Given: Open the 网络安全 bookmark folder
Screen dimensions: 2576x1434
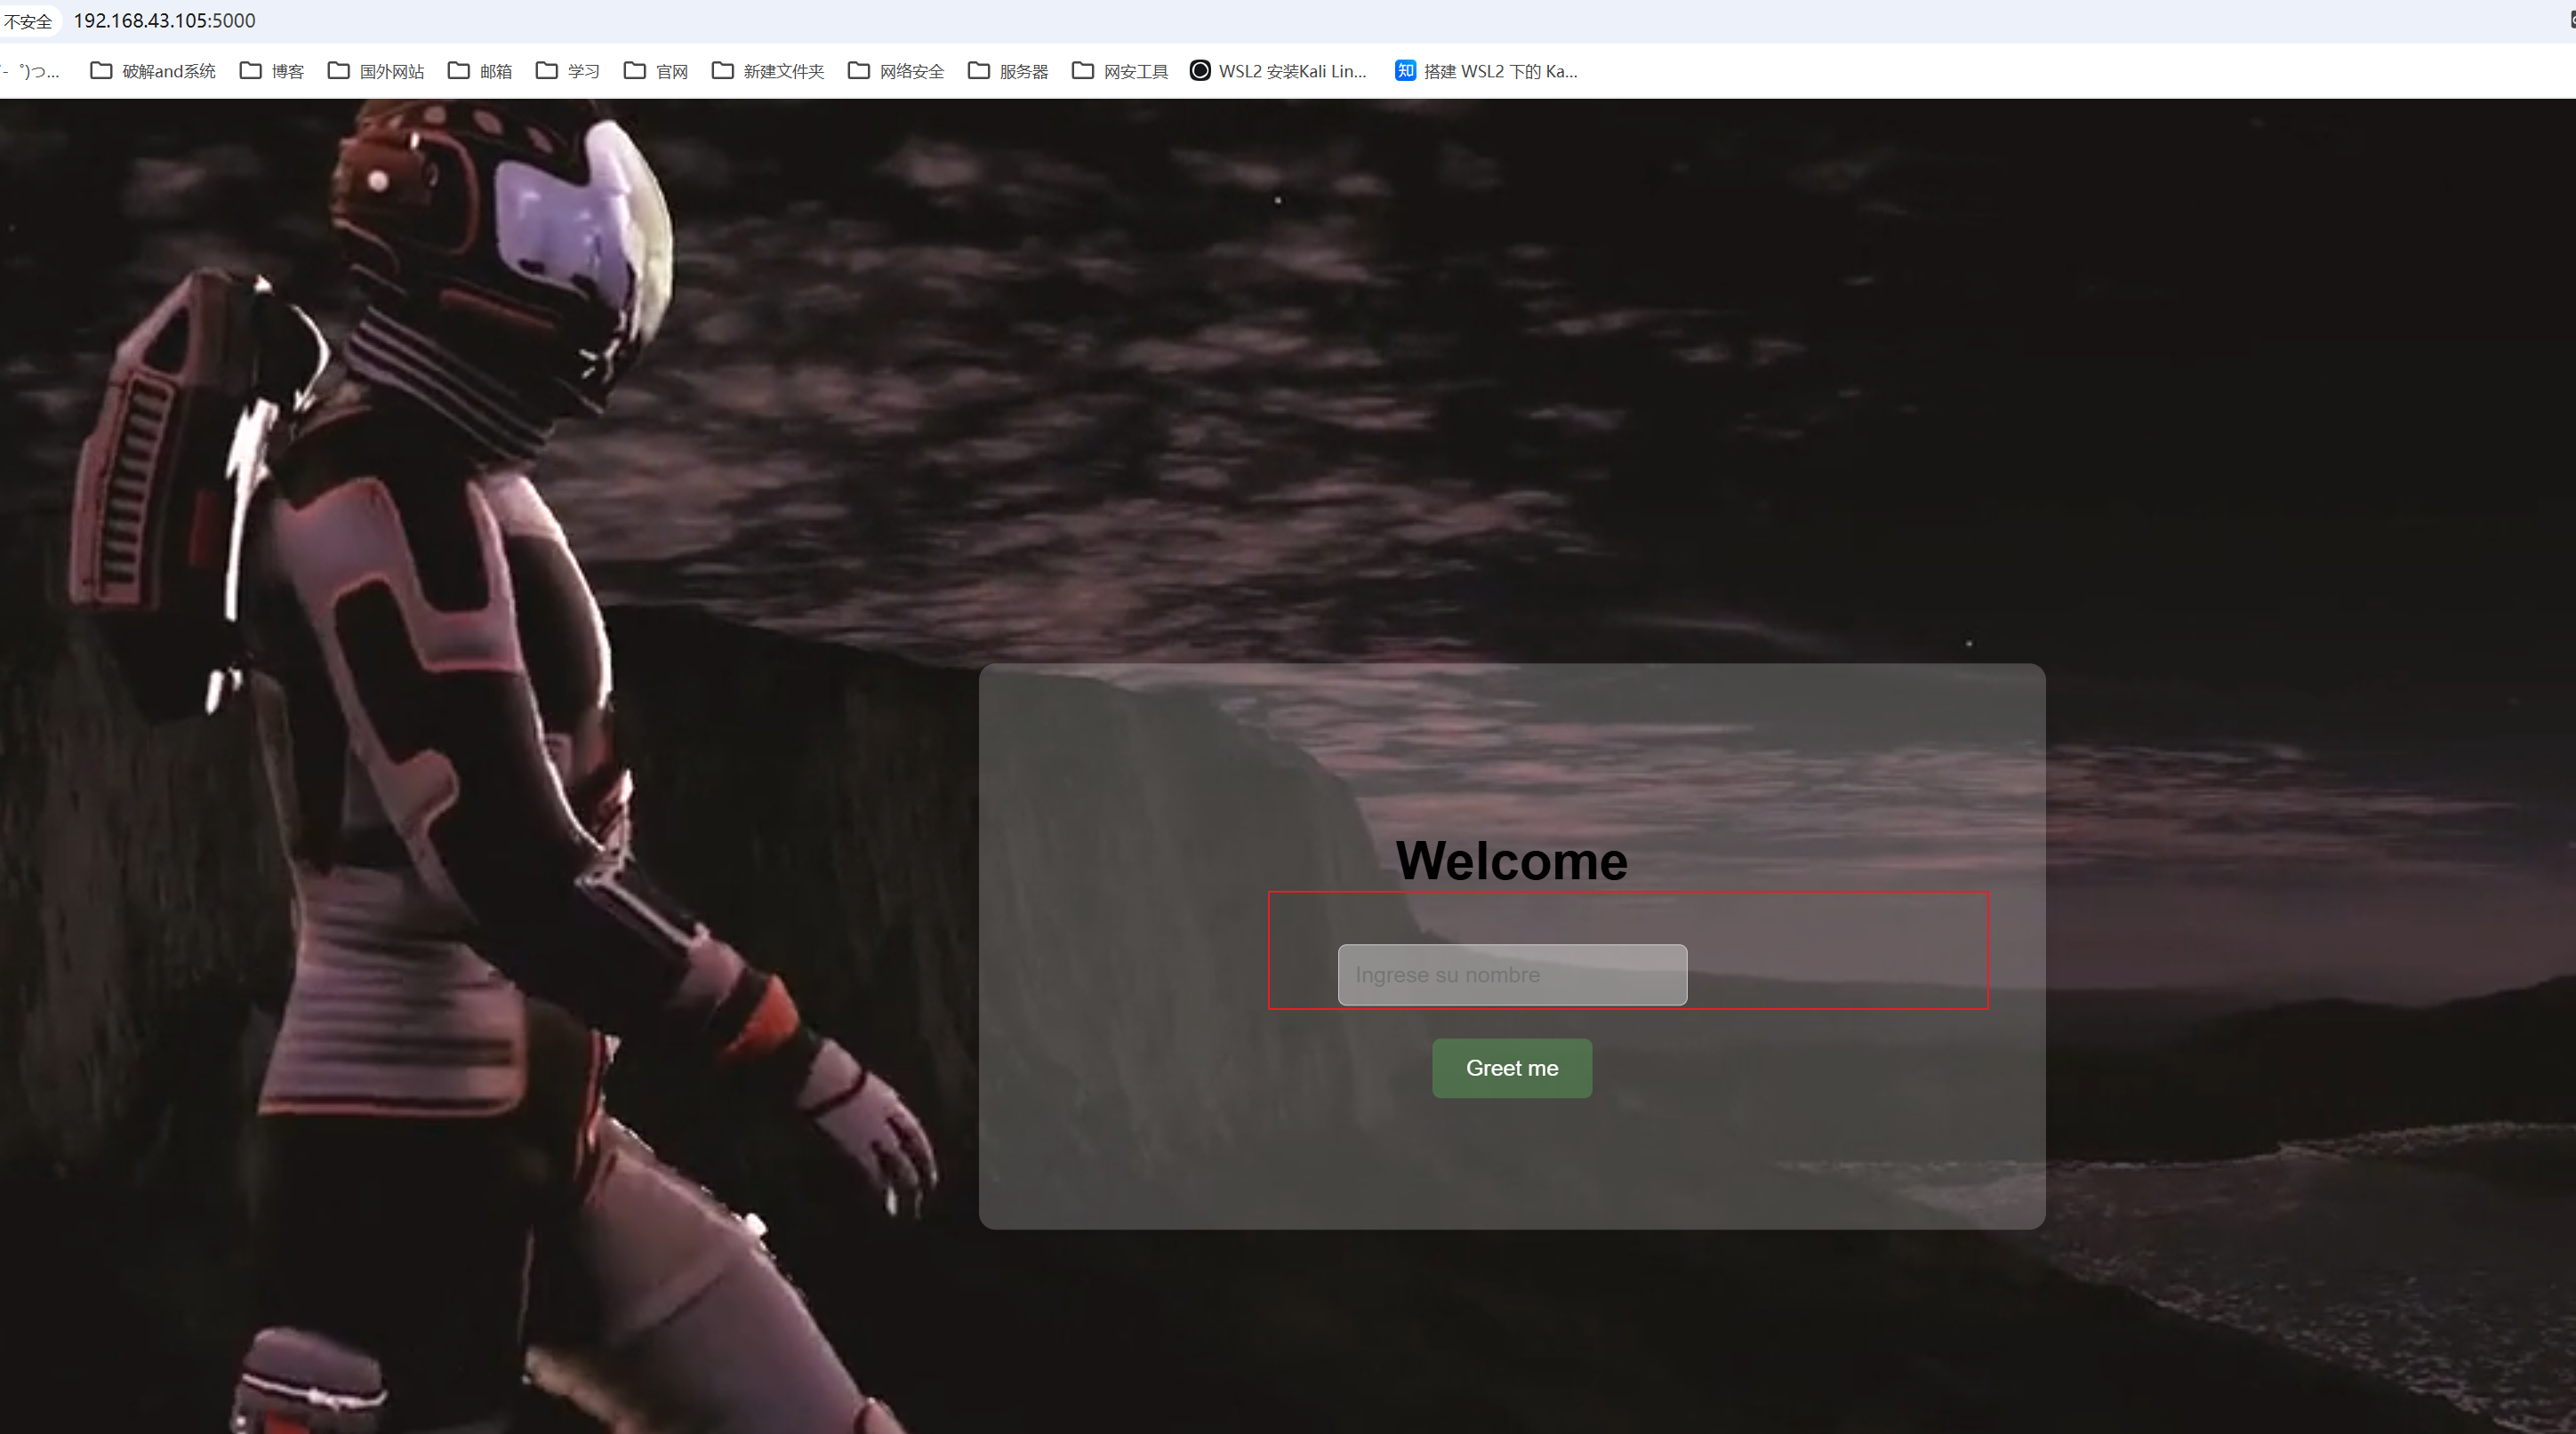Looking at the screenshot, I should point(896,71).
